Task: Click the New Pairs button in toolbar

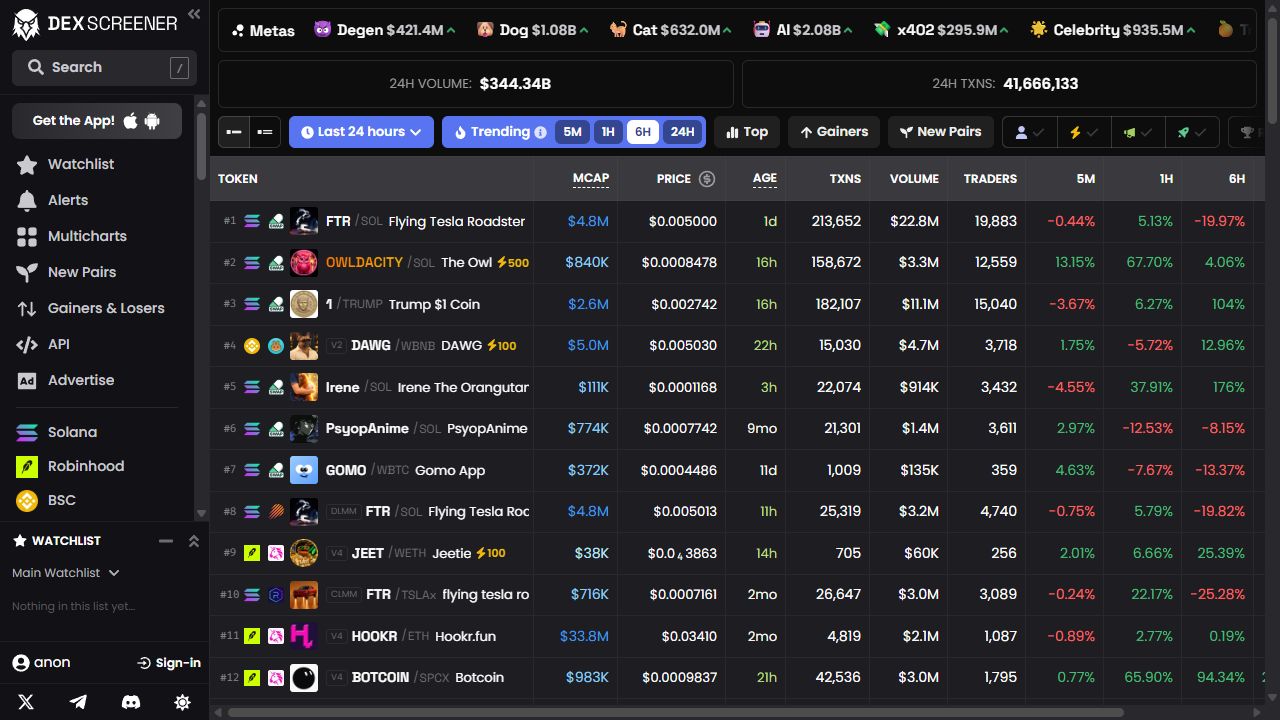Action: click(941, 132)
